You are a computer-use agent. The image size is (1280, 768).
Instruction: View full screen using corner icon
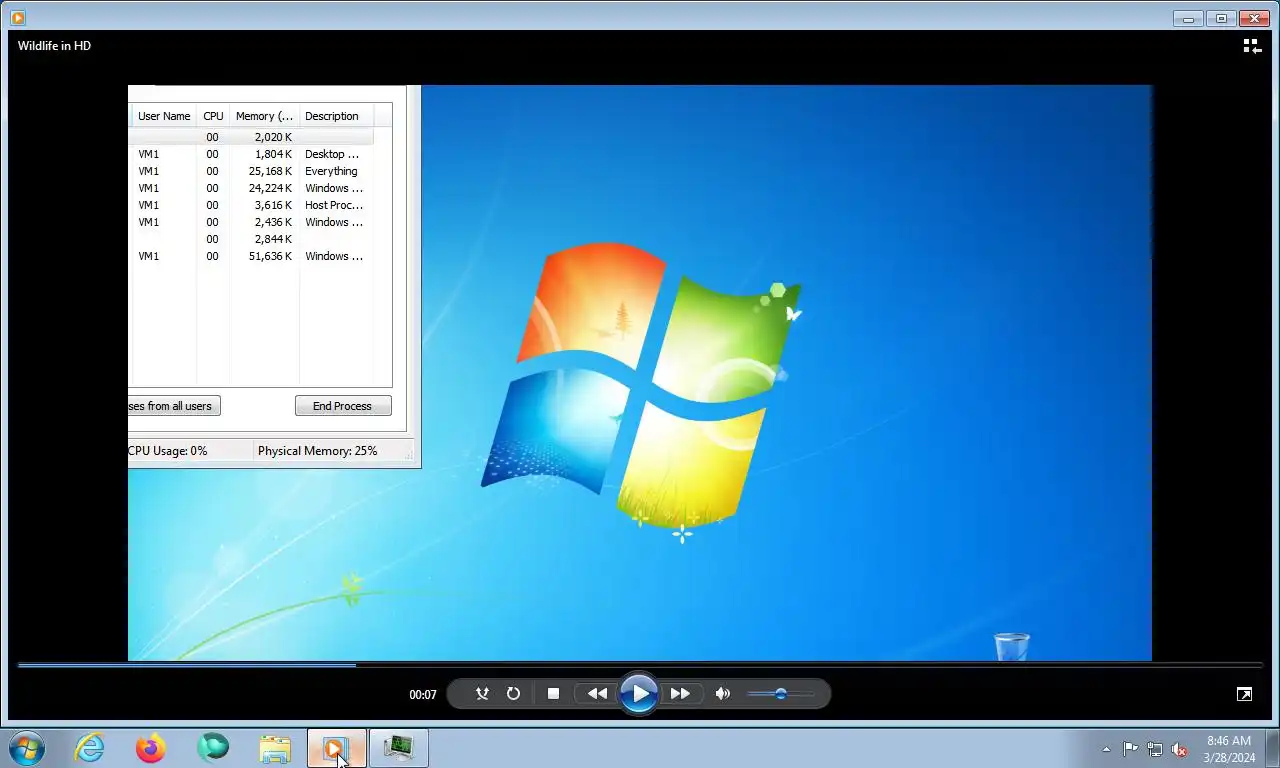[1244, 694]
